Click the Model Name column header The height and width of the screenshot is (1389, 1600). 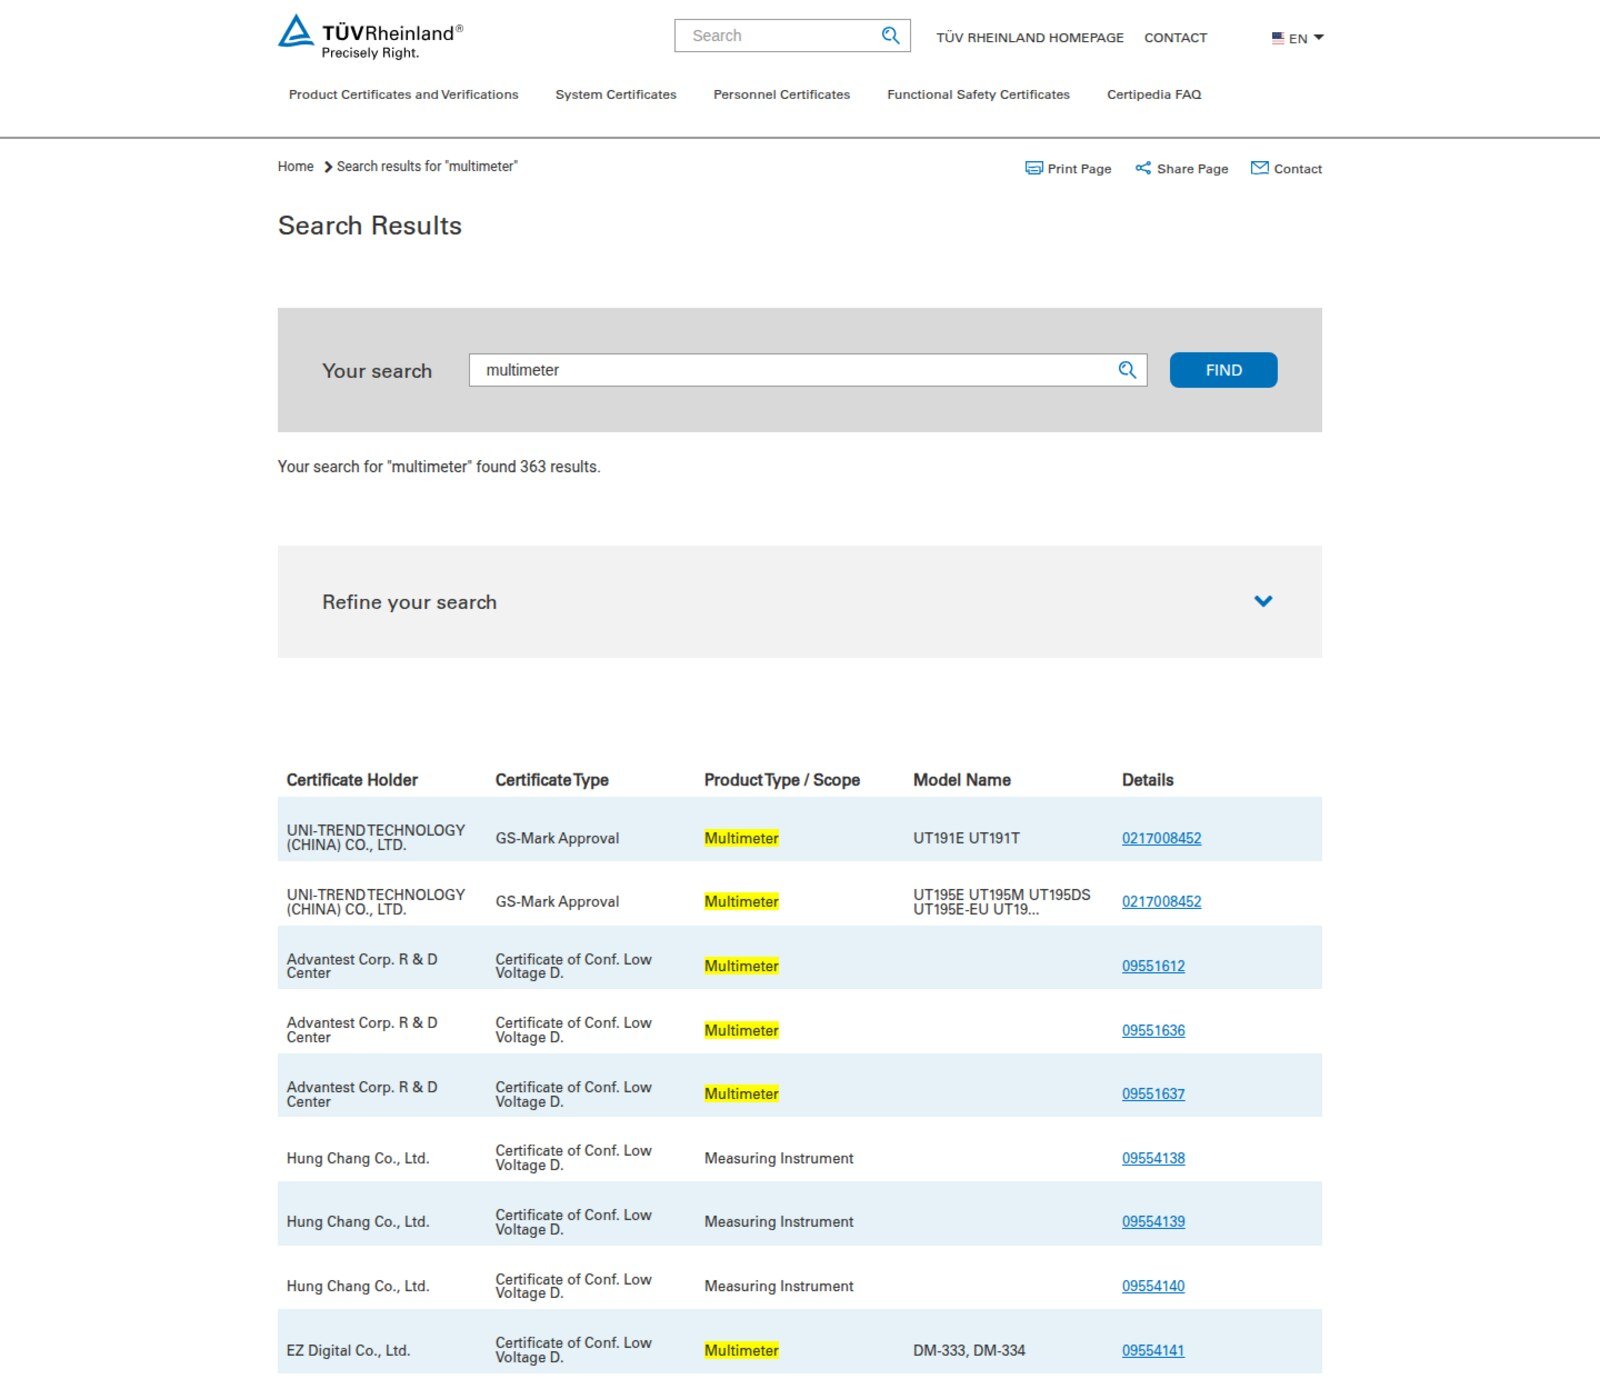(x=962, y=780)
